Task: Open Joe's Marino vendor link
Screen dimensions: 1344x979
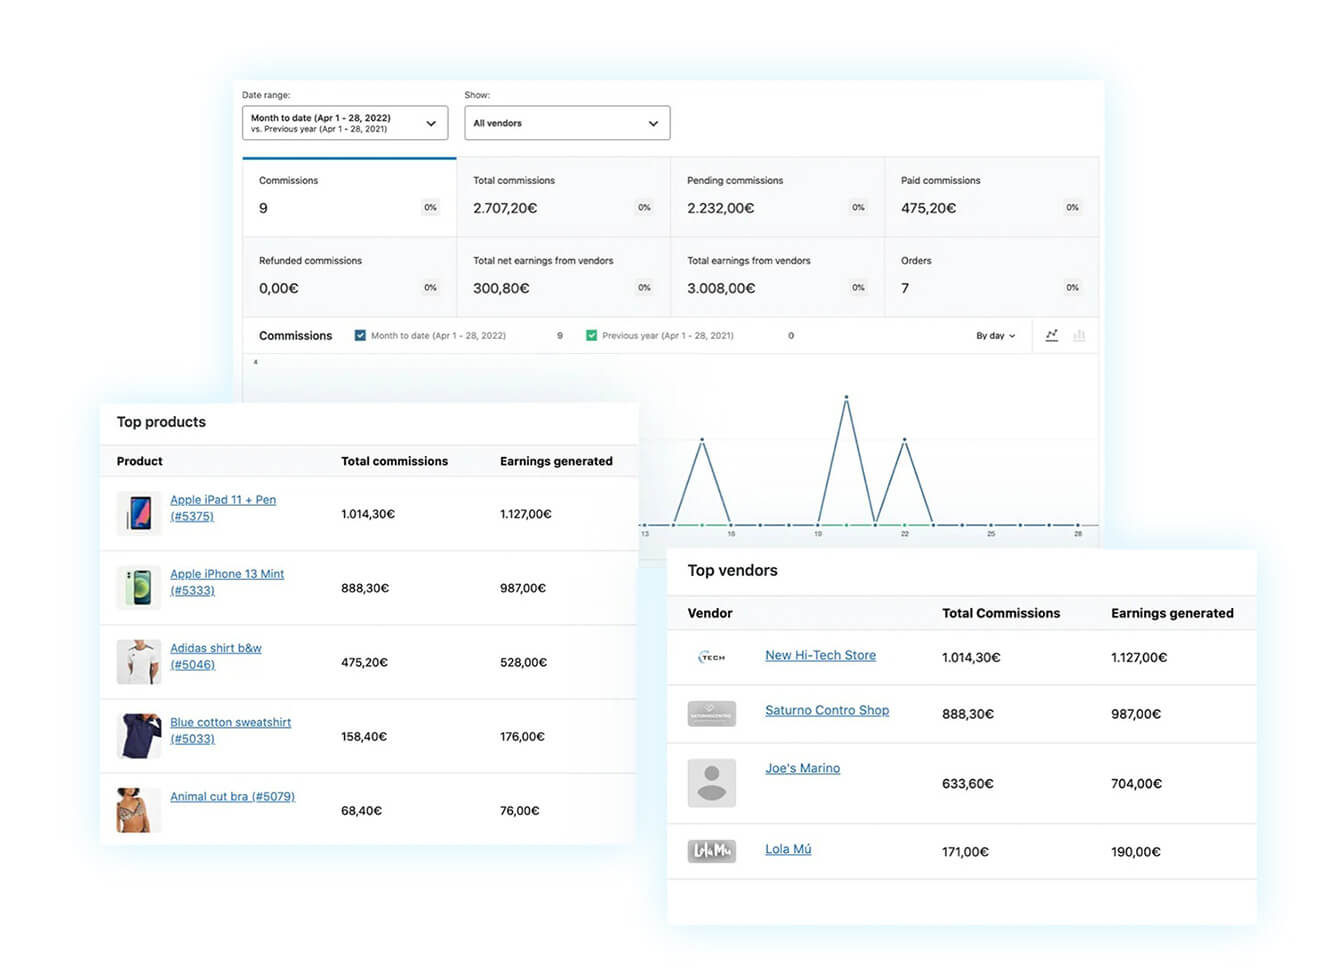Action: pyautogui.click(x=802, y=768)
